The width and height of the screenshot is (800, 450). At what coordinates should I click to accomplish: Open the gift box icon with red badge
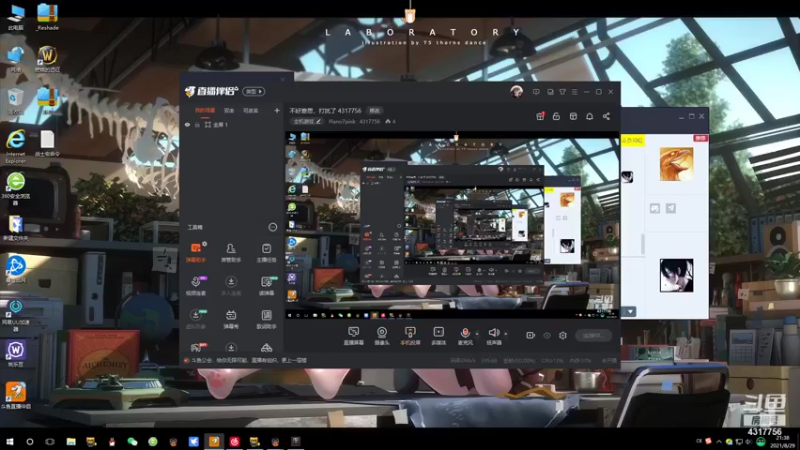(540, 116)
